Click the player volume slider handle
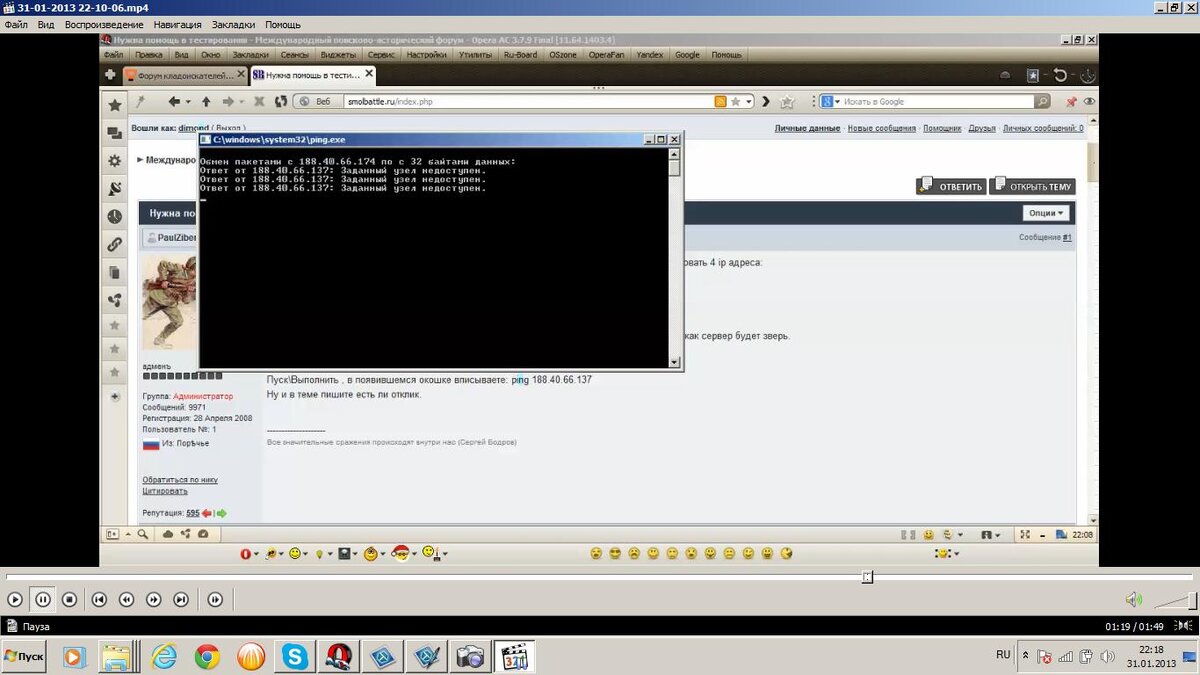This screenshot has width=1200, height=675. tap(1194, 600)
